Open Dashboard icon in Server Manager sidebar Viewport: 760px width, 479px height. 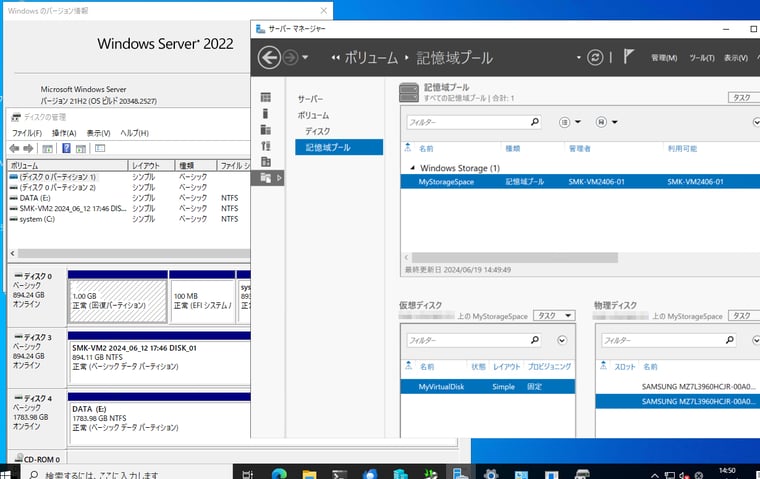tap(266, 97)
